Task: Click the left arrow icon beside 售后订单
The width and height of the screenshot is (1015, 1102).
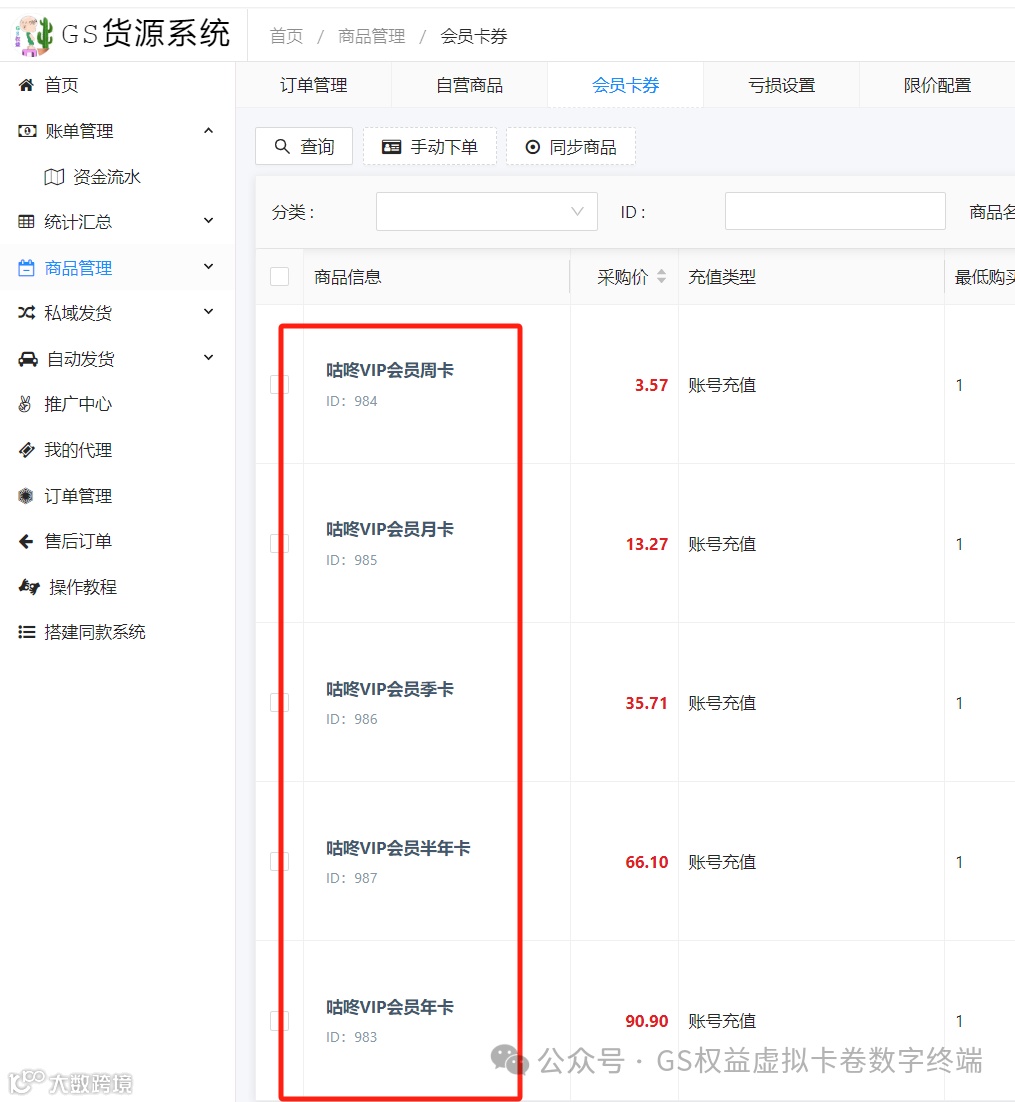Action: coord(26,541)
